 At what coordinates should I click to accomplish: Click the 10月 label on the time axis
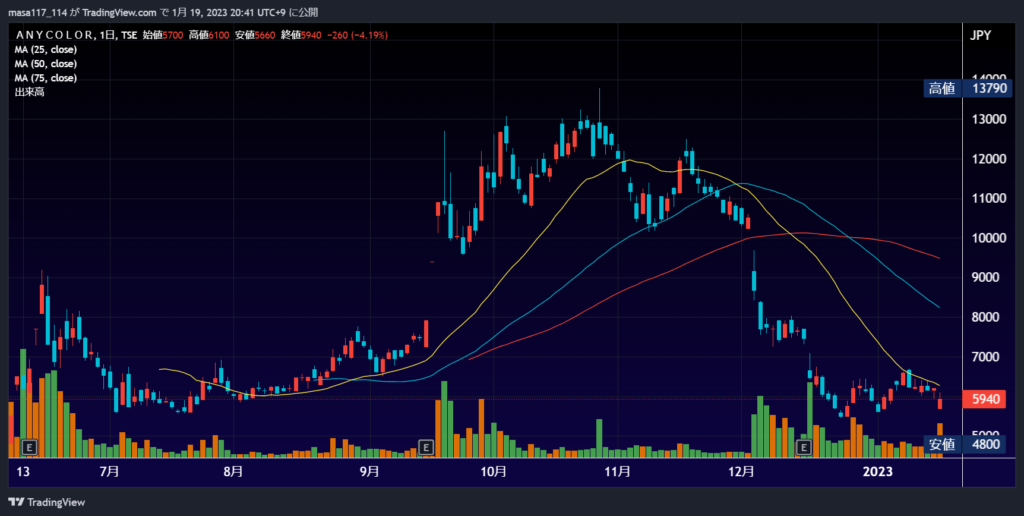pyautogui.click(x=494, y=472)
